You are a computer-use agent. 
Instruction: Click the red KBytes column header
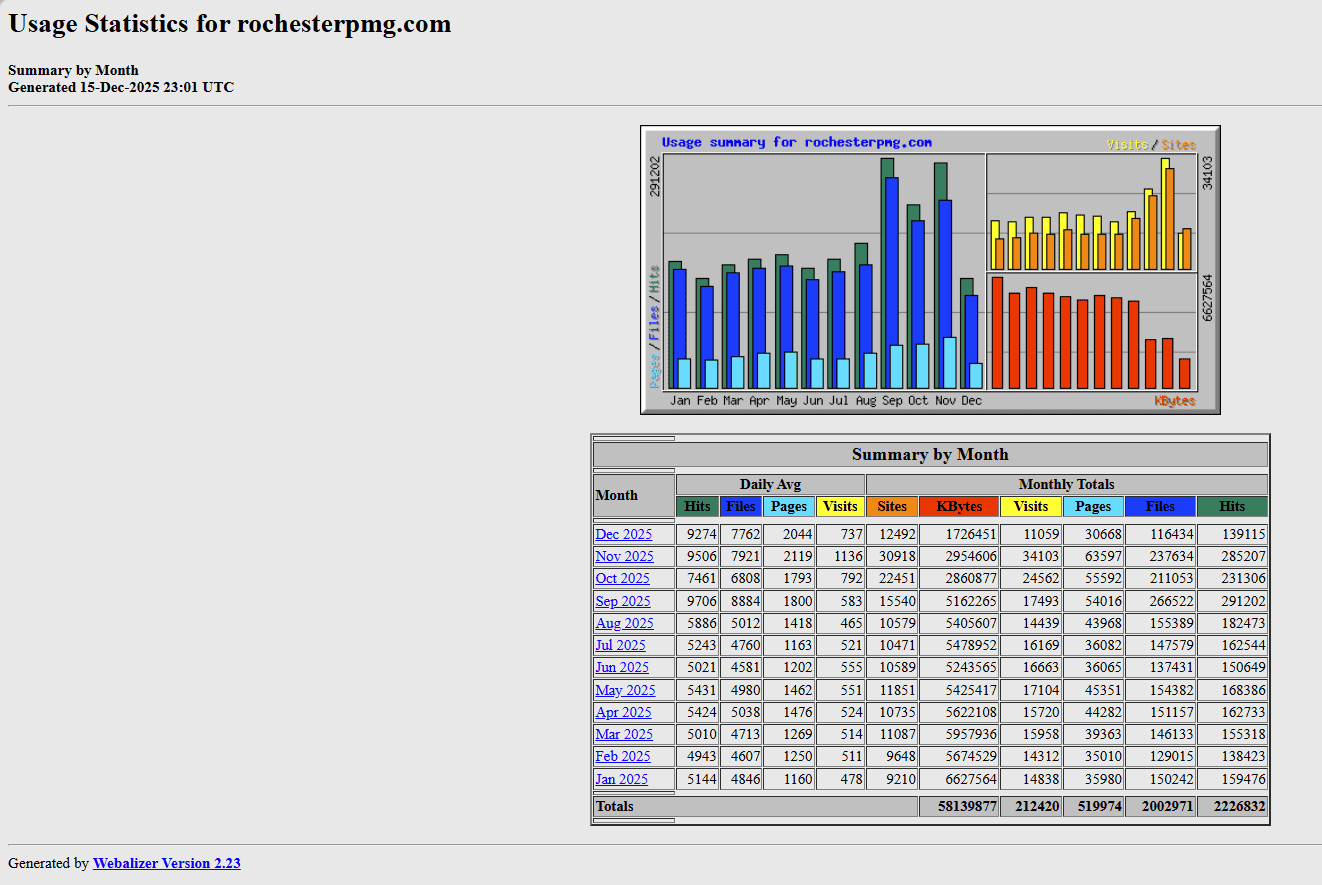pos(958,506)
